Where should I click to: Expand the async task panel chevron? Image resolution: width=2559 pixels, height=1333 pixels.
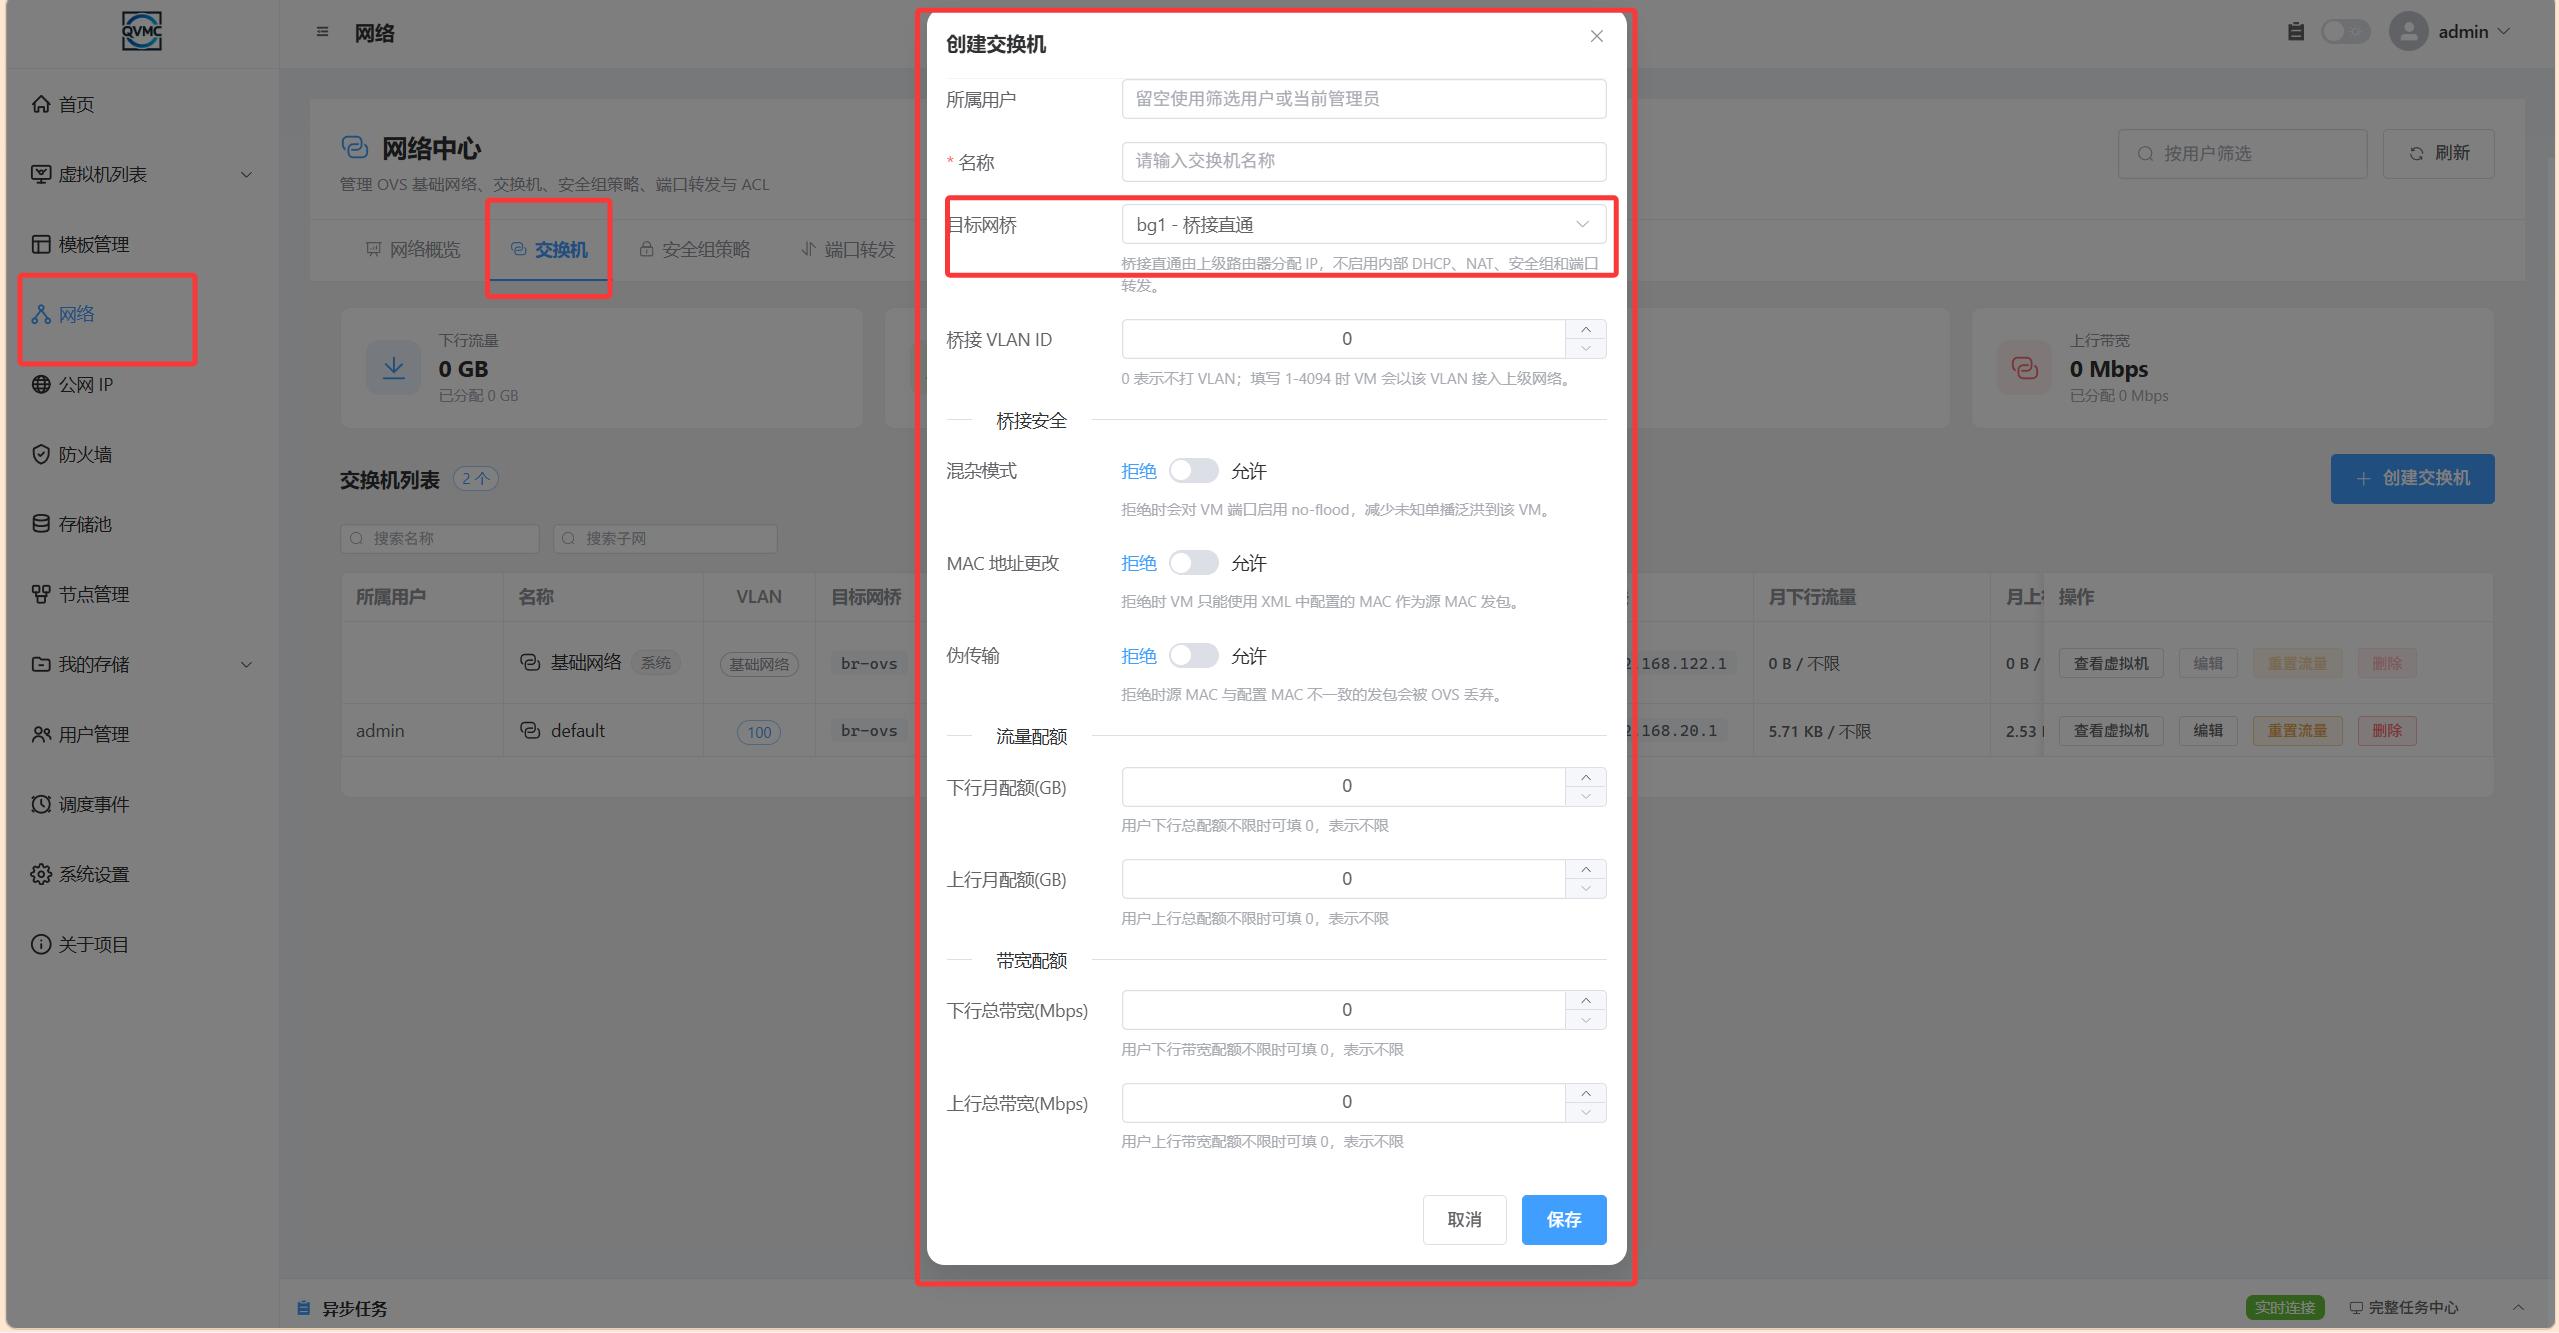(2519, 1307)
